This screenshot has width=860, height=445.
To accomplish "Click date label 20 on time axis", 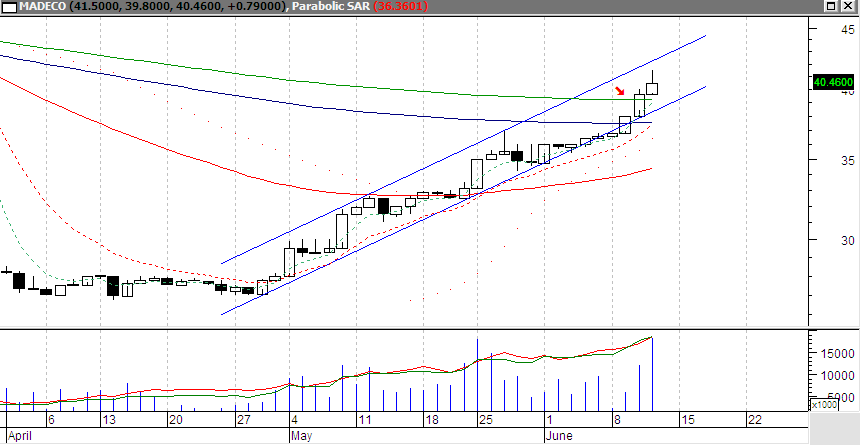I will 176,420.
